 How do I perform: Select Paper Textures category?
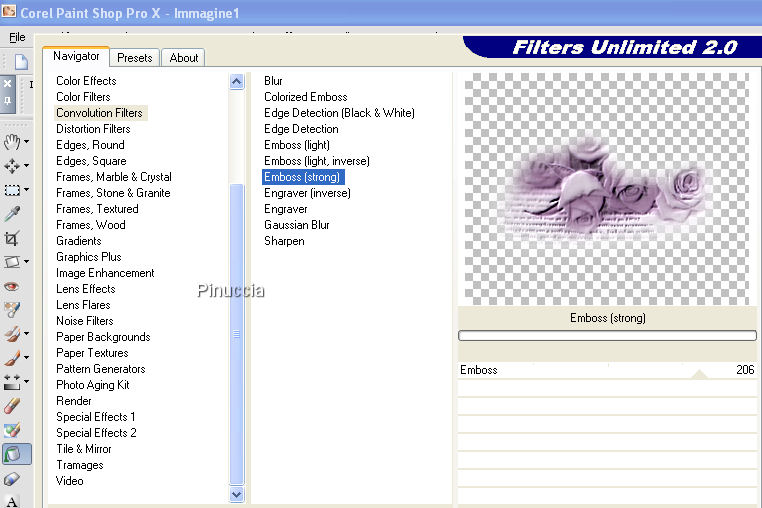pyautogui.click(x=92, y=353)
